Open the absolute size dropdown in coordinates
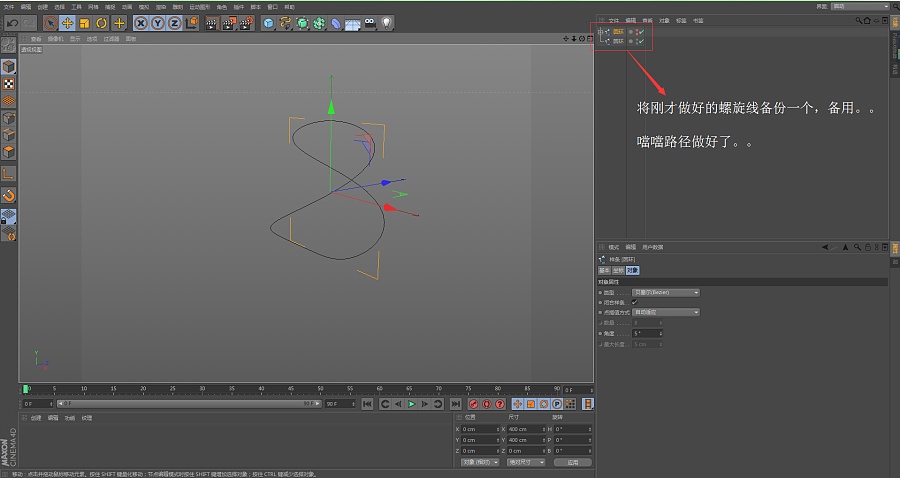The width and height of the screenshot is (900, 478). [x=526, y=462]
